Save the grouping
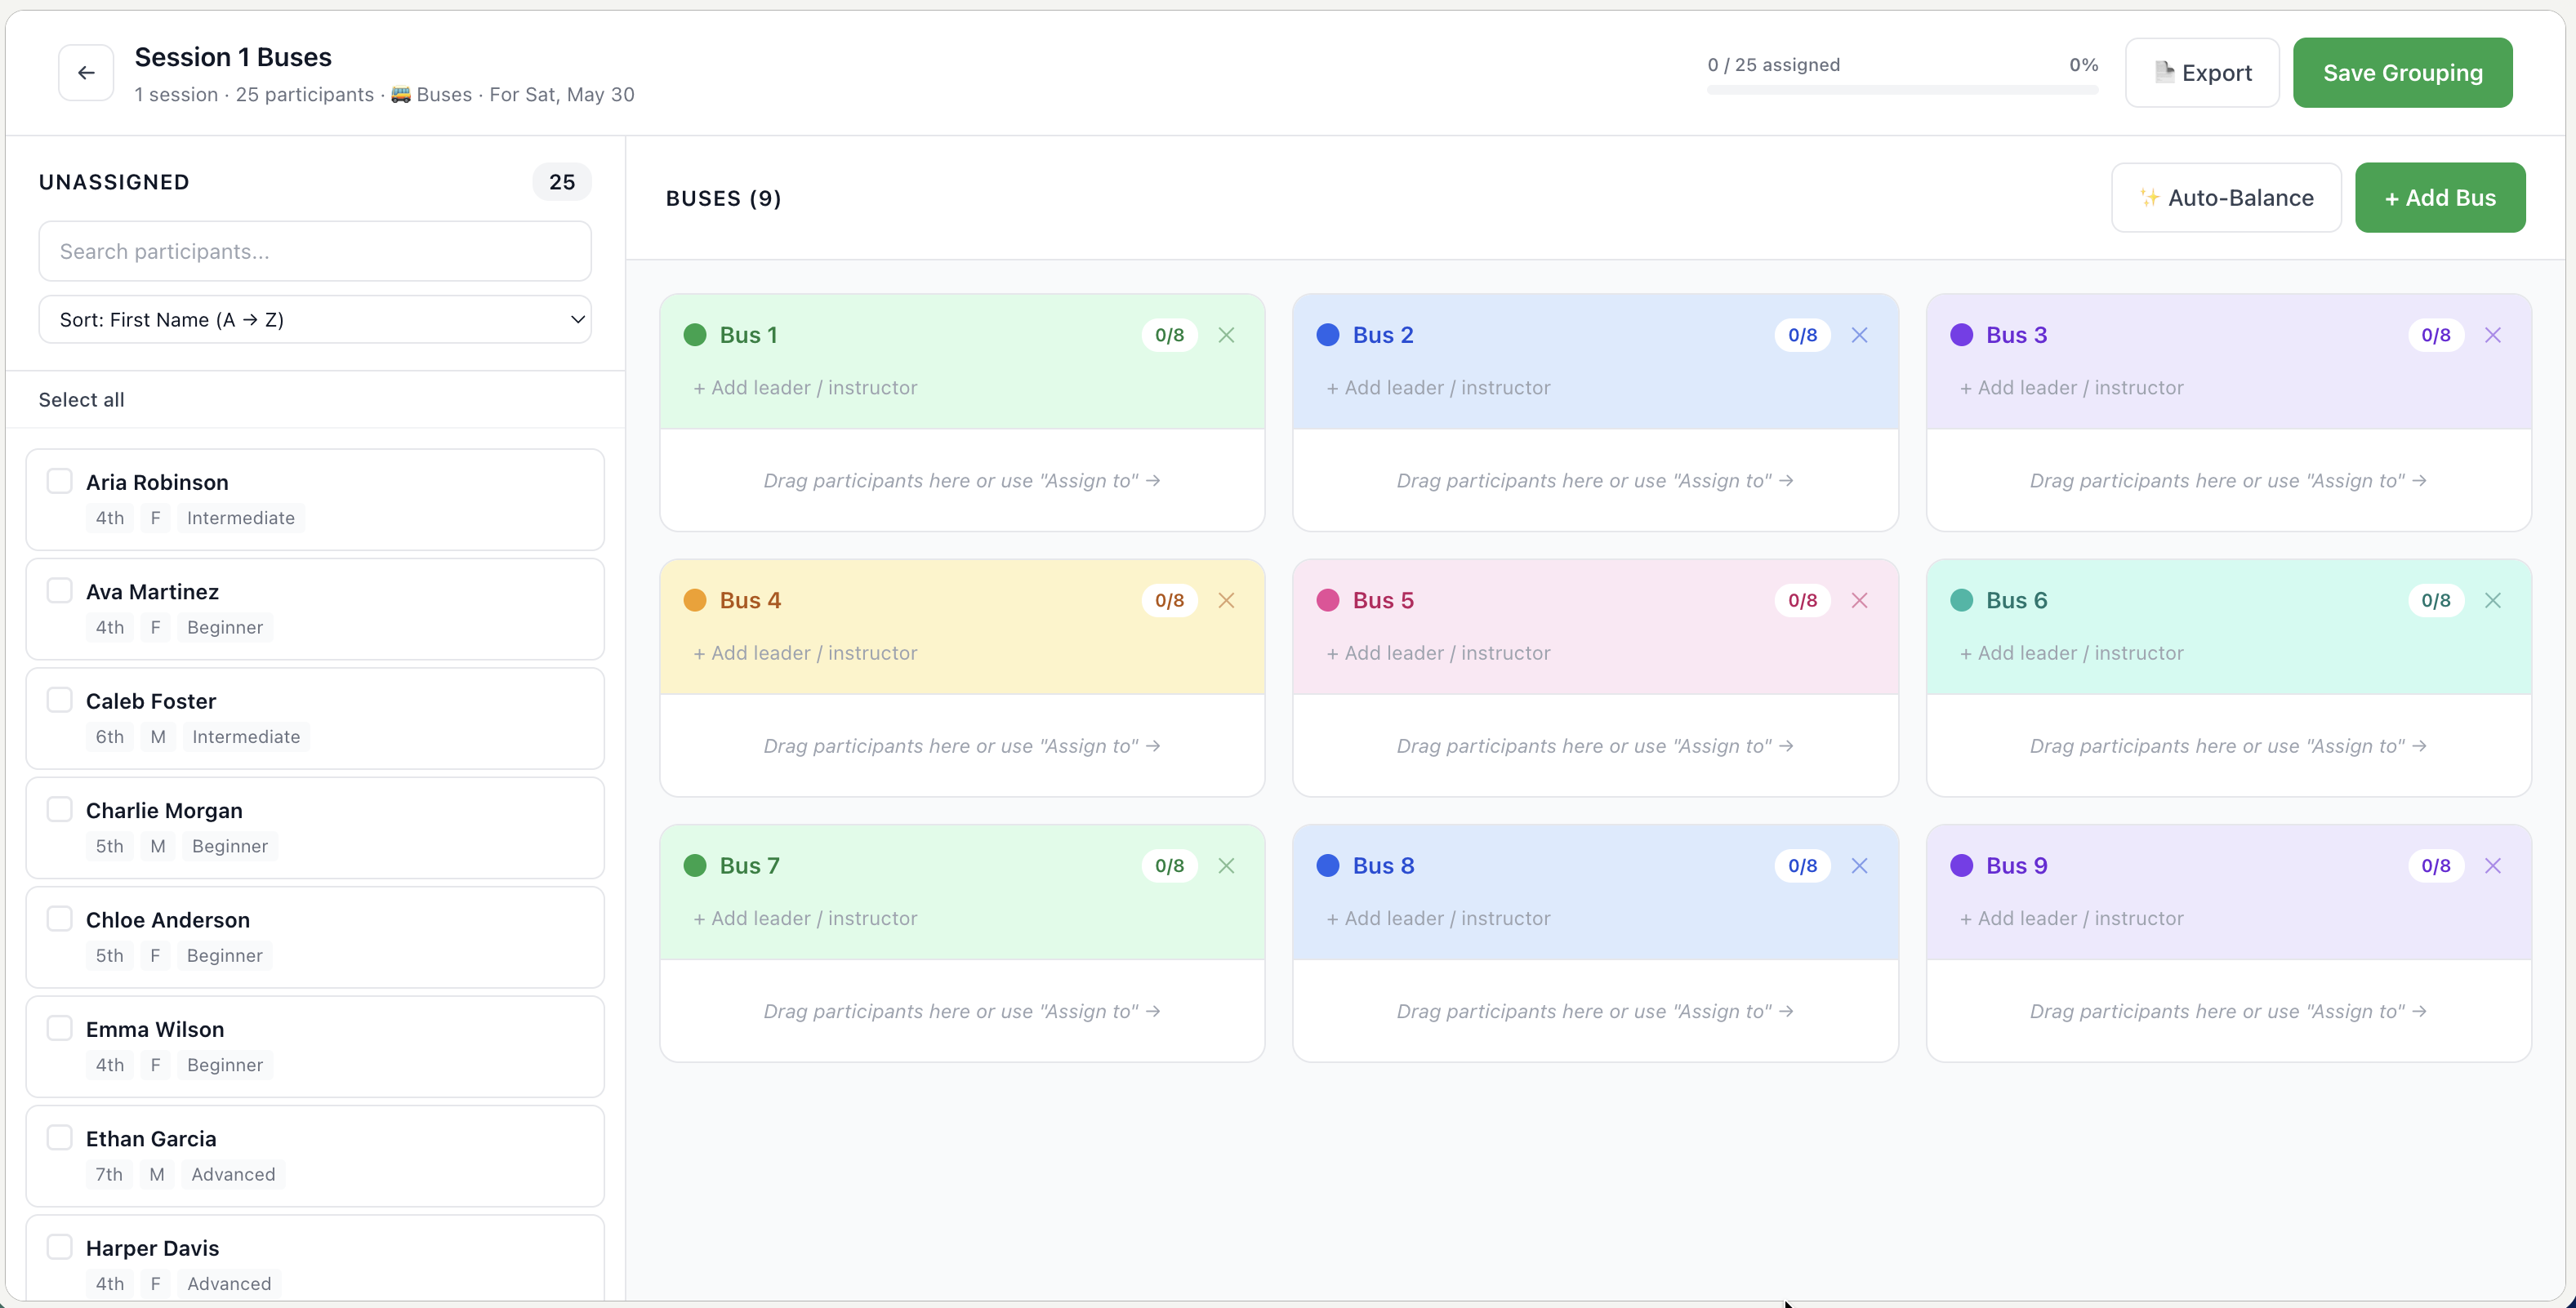Viewport: 2576px width, 1308px height. click(x=2402, y=72)
